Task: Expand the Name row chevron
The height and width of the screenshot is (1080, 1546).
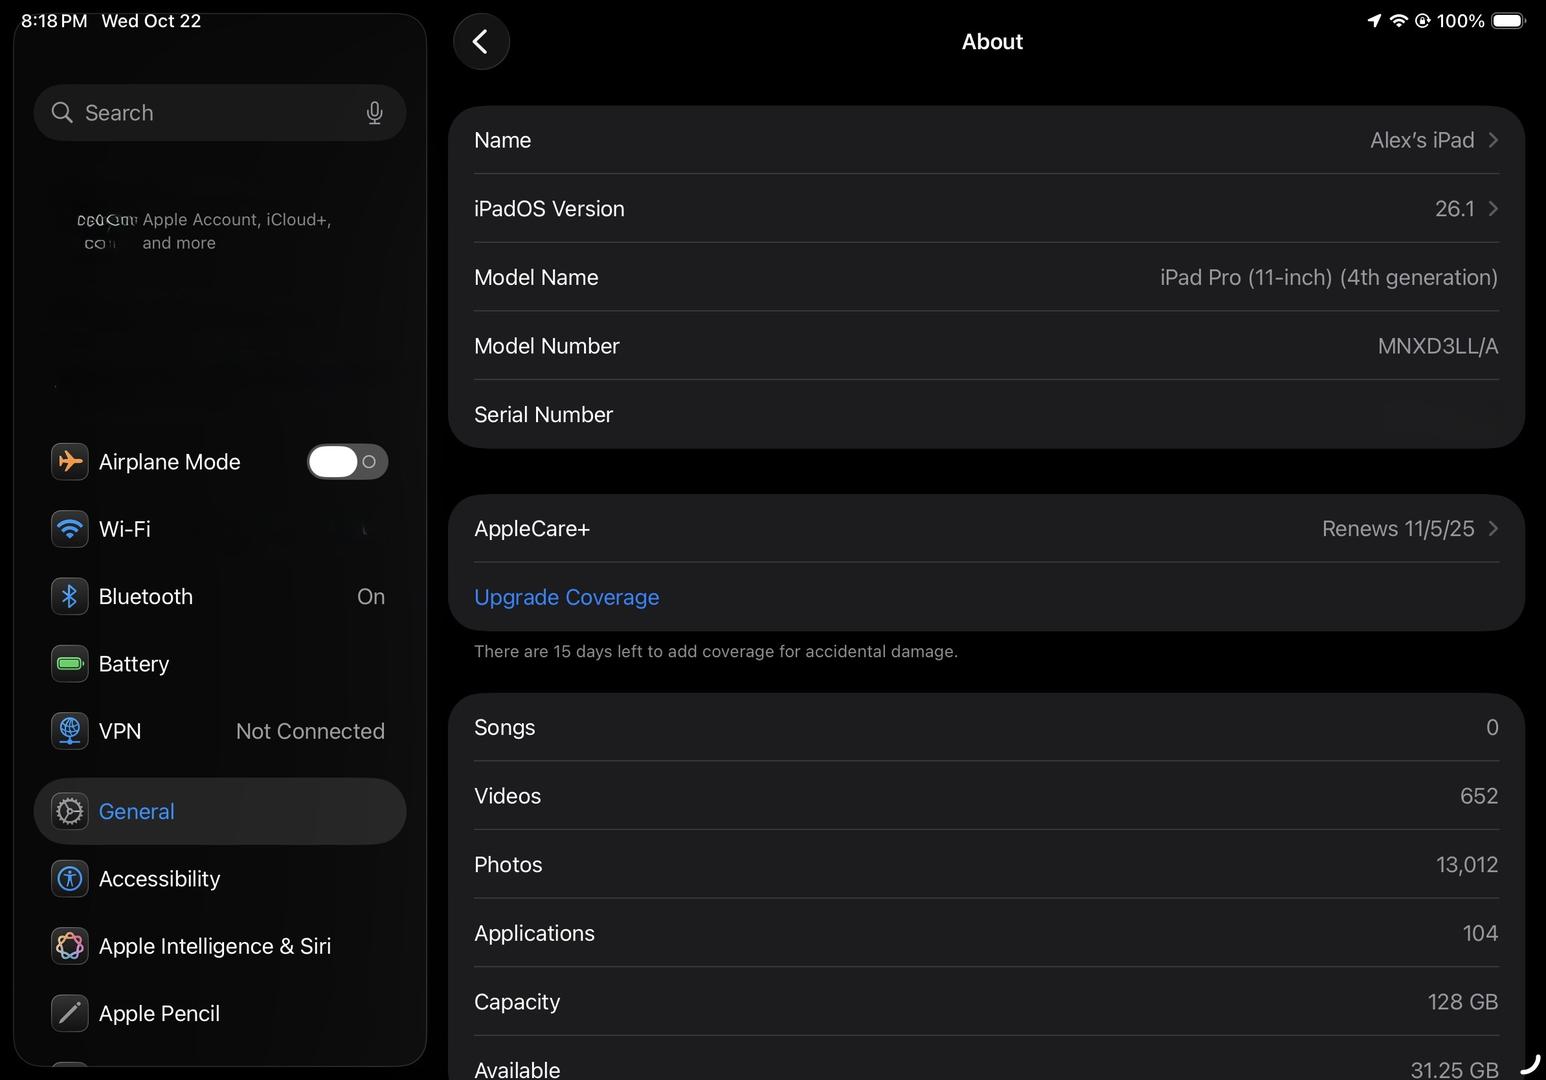Action: click(1493, 140)
